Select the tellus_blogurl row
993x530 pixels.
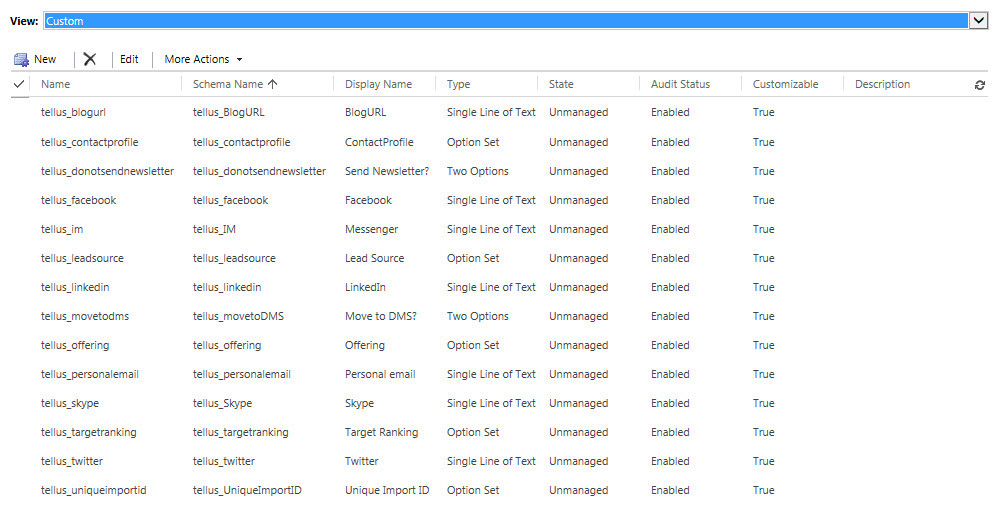[72, 113]
